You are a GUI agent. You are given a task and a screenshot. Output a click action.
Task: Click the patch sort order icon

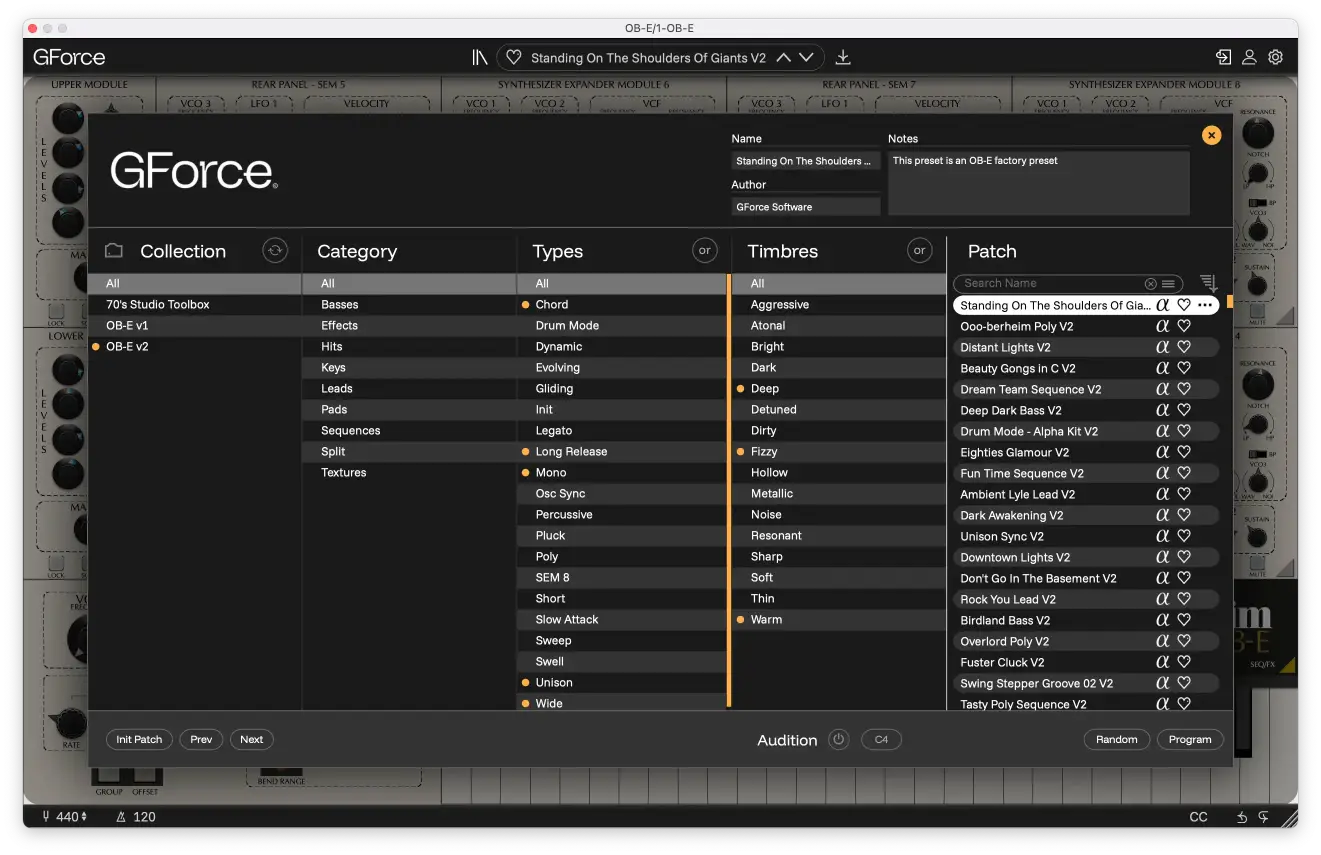(1208, 284)
